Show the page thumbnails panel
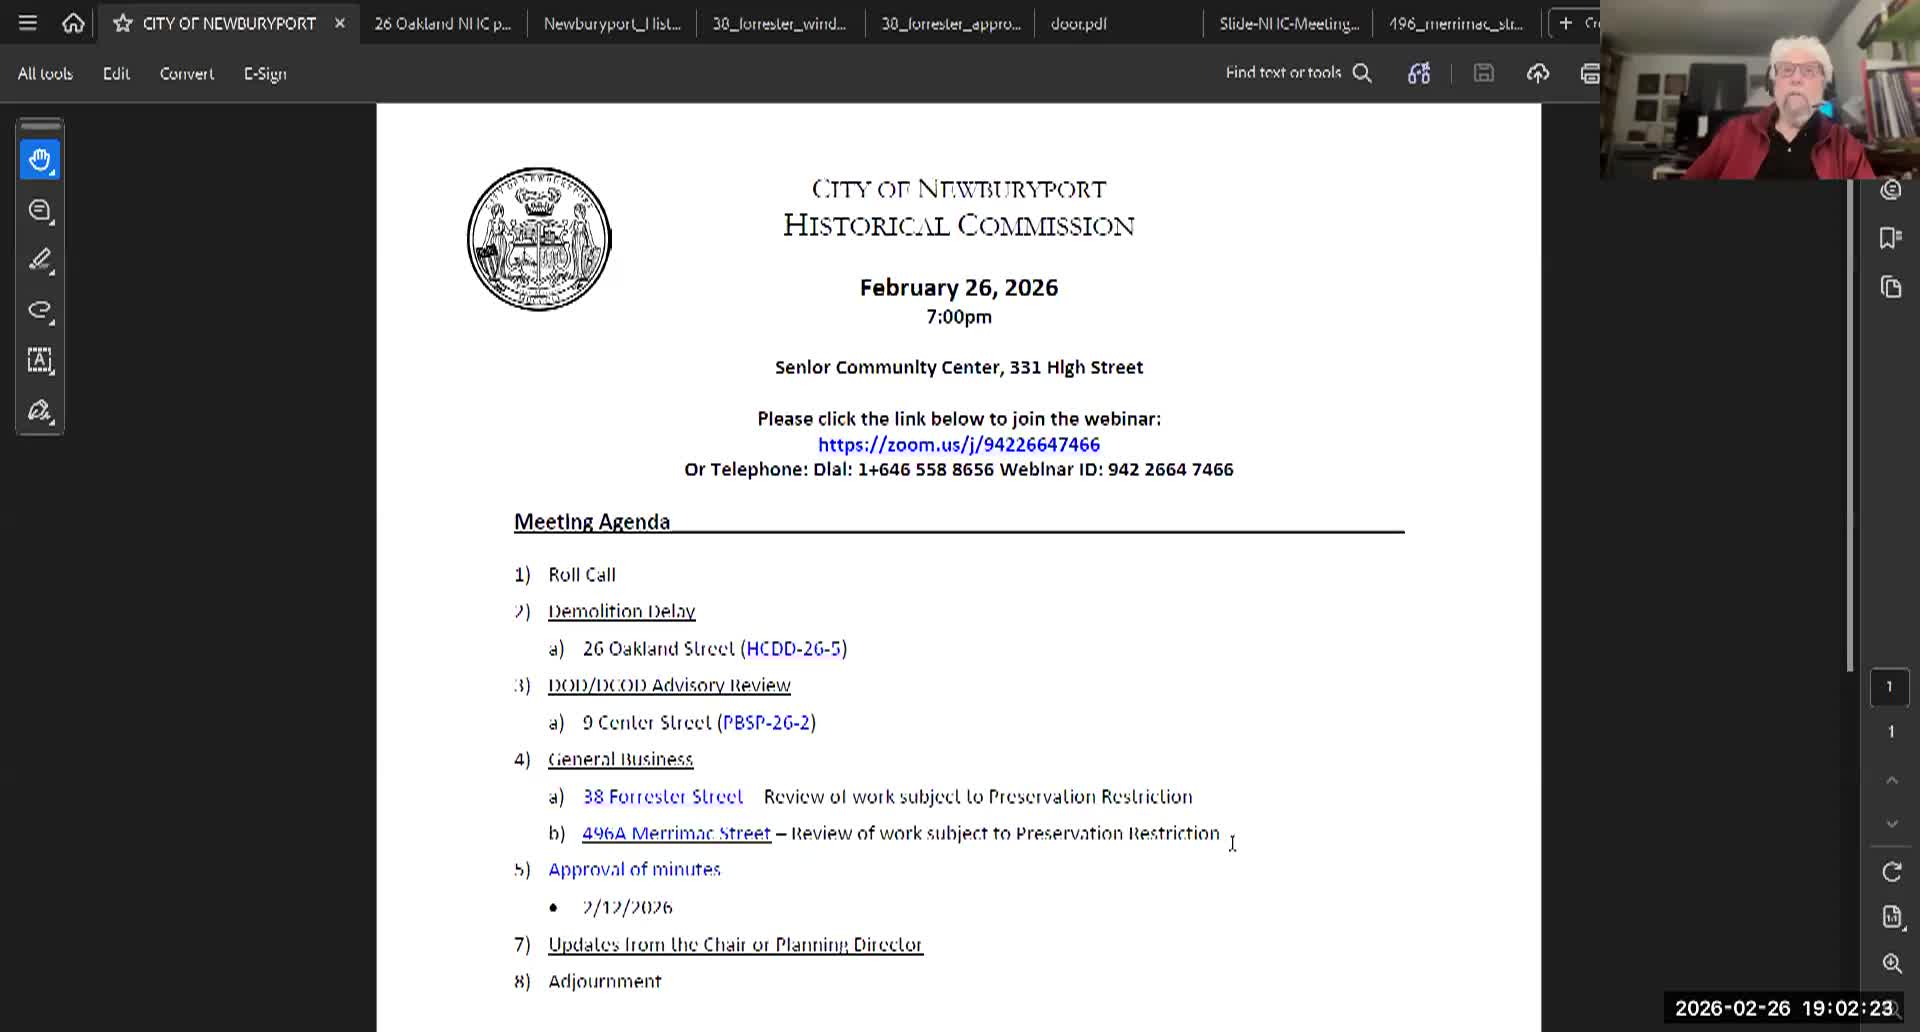This screenshot has height=1032, width=1920. [1891, 287]
